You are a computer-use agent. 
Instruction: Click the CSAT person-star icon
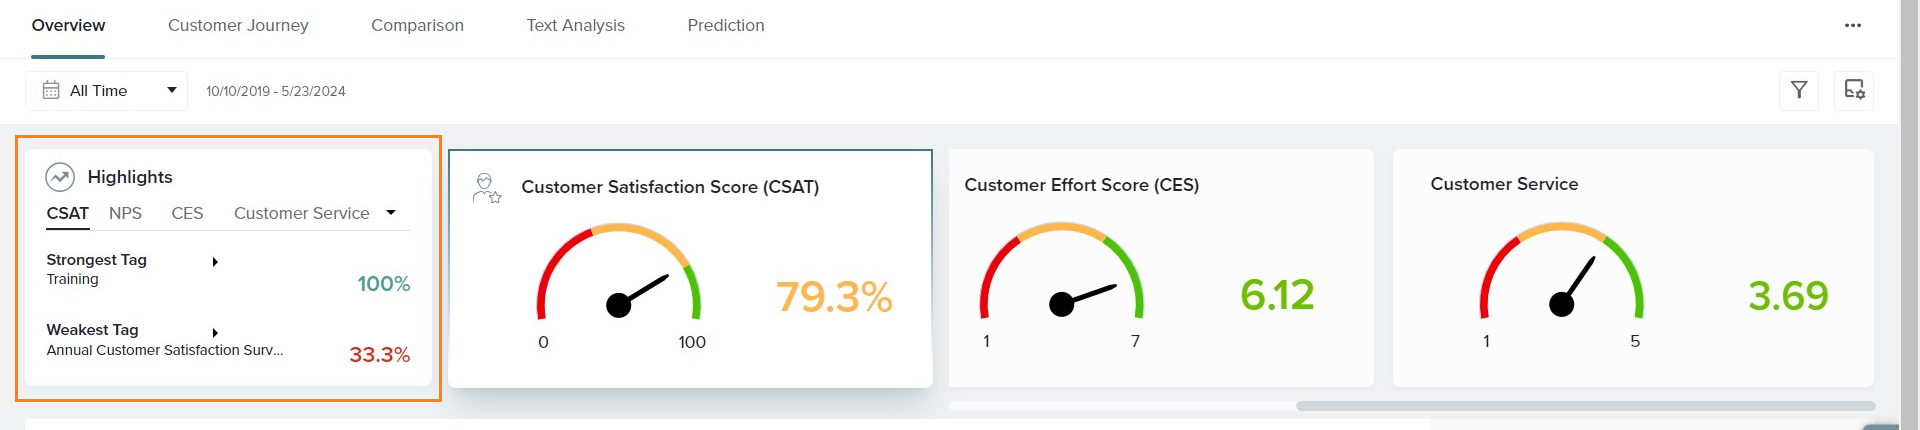click(x=486, y=187)
